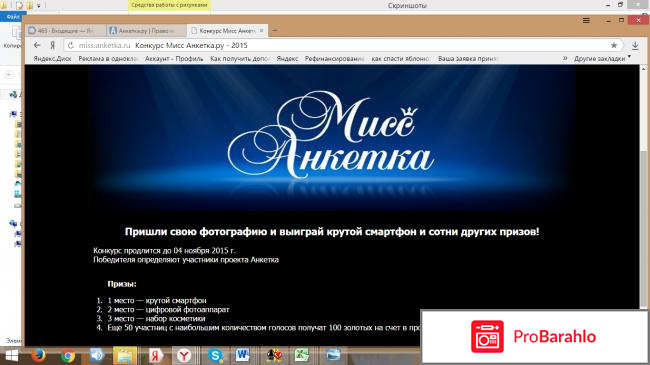Add a new browser tab
Image resolution: width=650 pixels, height=365 pixels.
[x=274, y=30]
